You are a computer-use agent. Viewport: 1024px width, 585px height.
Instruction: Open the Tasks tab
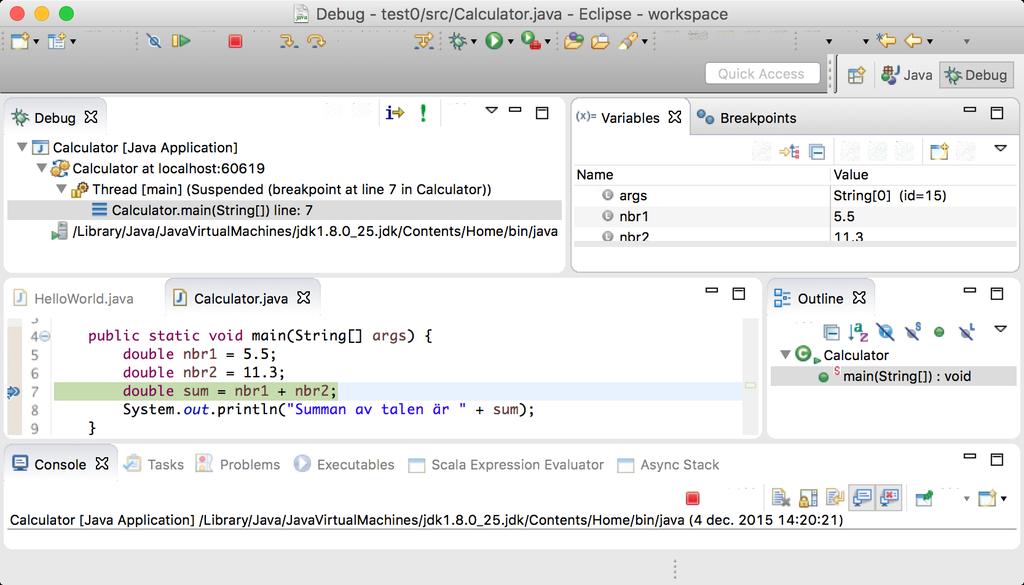click(x=155, y=464)
